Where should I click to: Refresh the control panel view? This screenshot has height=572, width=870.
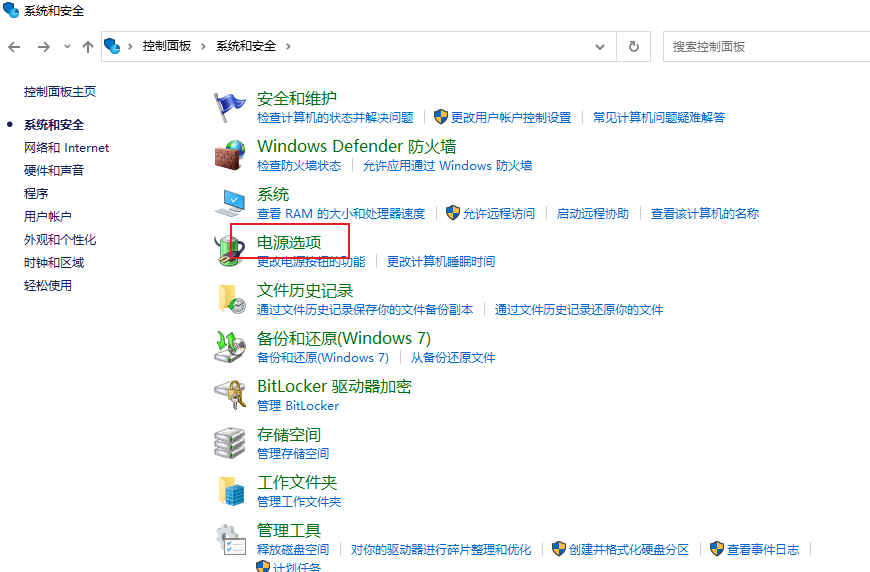click(634, 47)
